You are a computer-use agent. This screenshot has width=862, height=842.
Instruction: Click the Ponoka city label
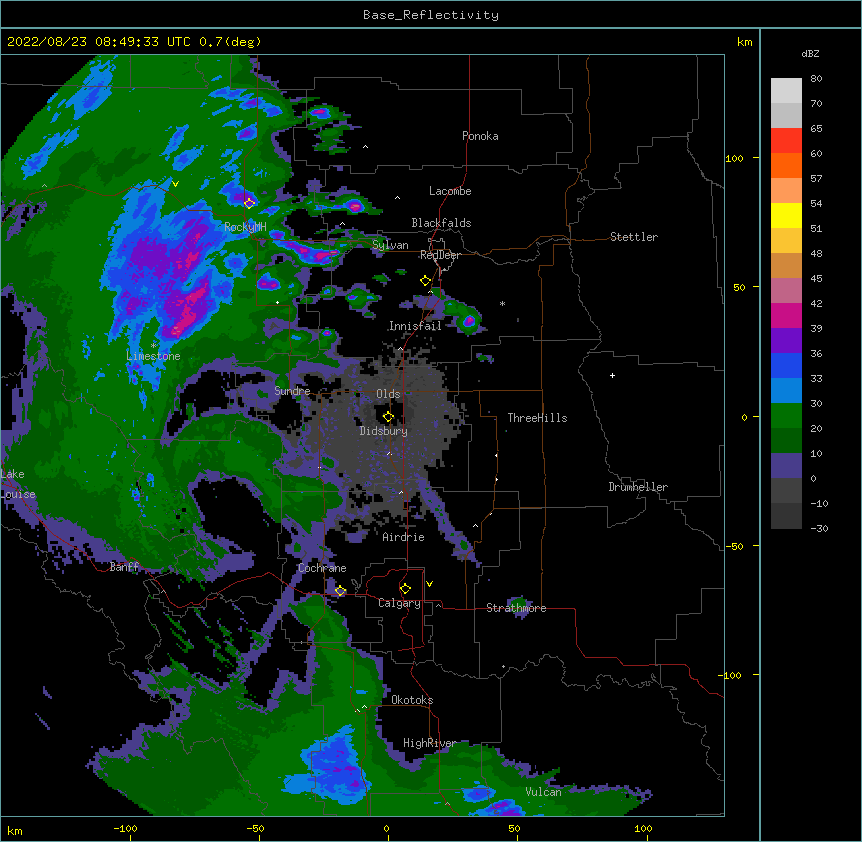pyautogui.click(x=480, y=136)
